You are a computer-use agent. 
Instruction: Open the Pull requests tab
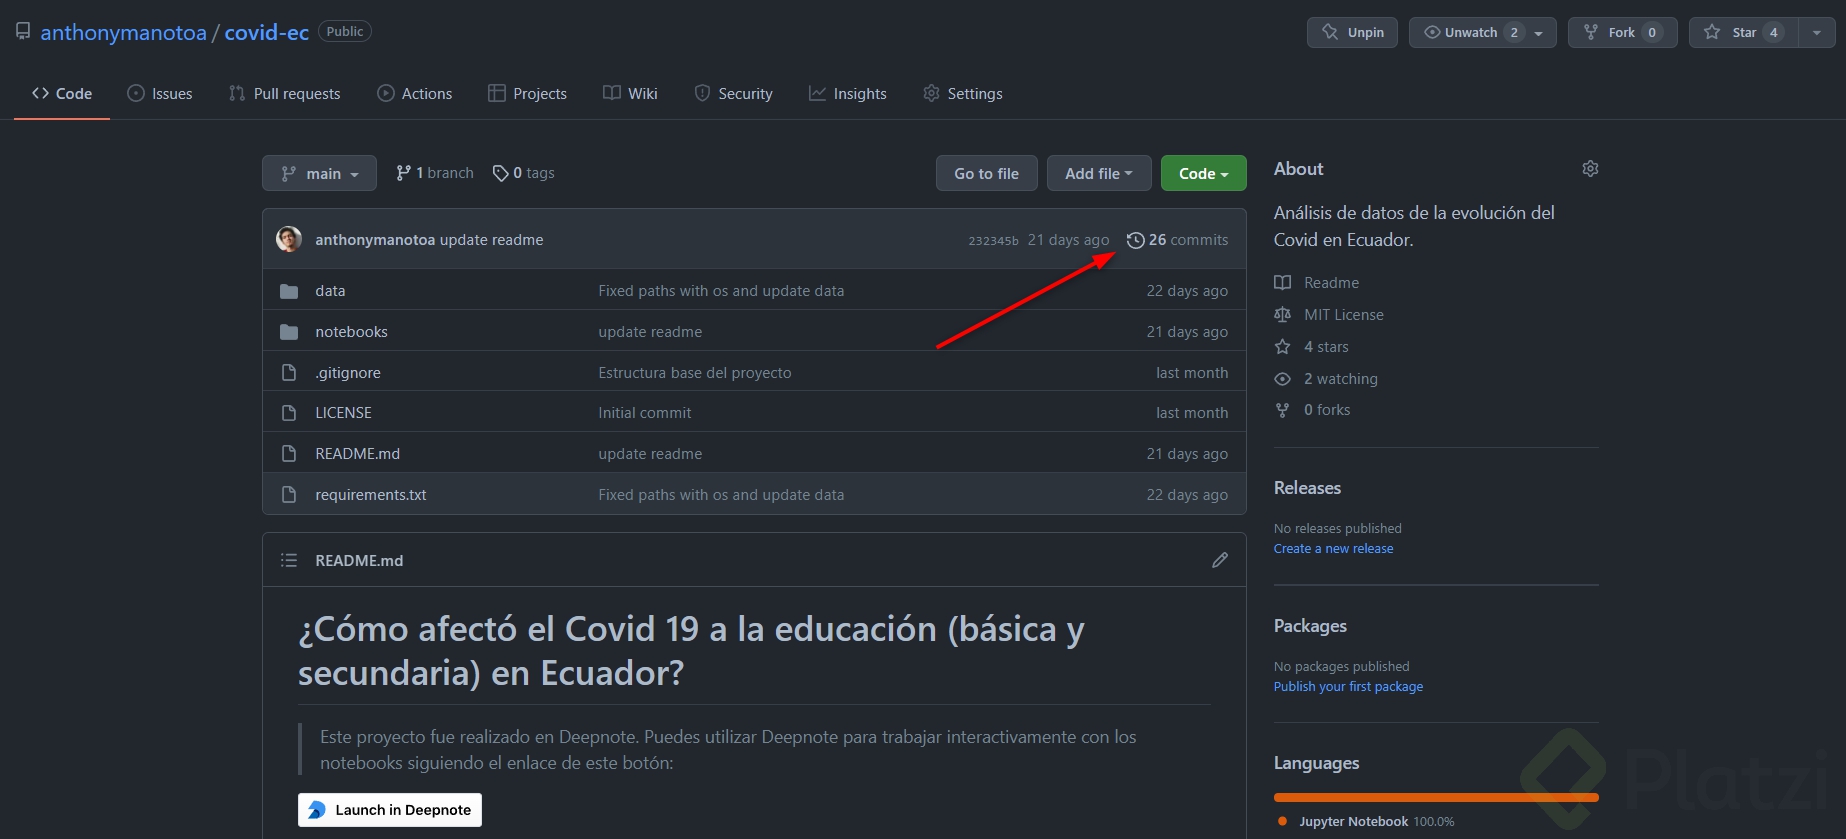coord(285,93)
